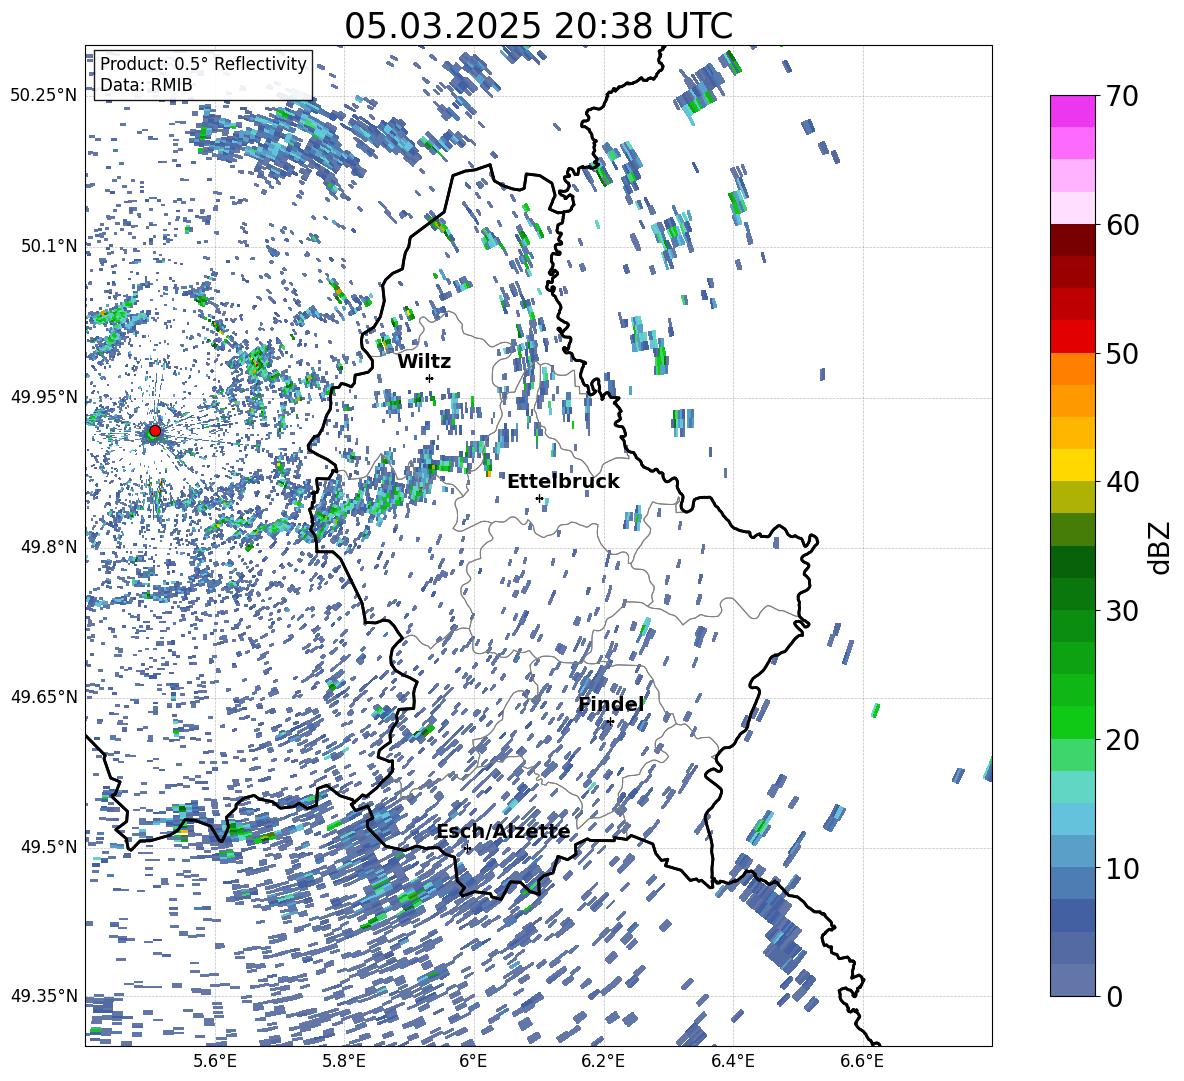Click the Wiltz location cross marker
The height and width of the screenshot is (1081, 1184).
pyautogui.click(x=430, y=378)
